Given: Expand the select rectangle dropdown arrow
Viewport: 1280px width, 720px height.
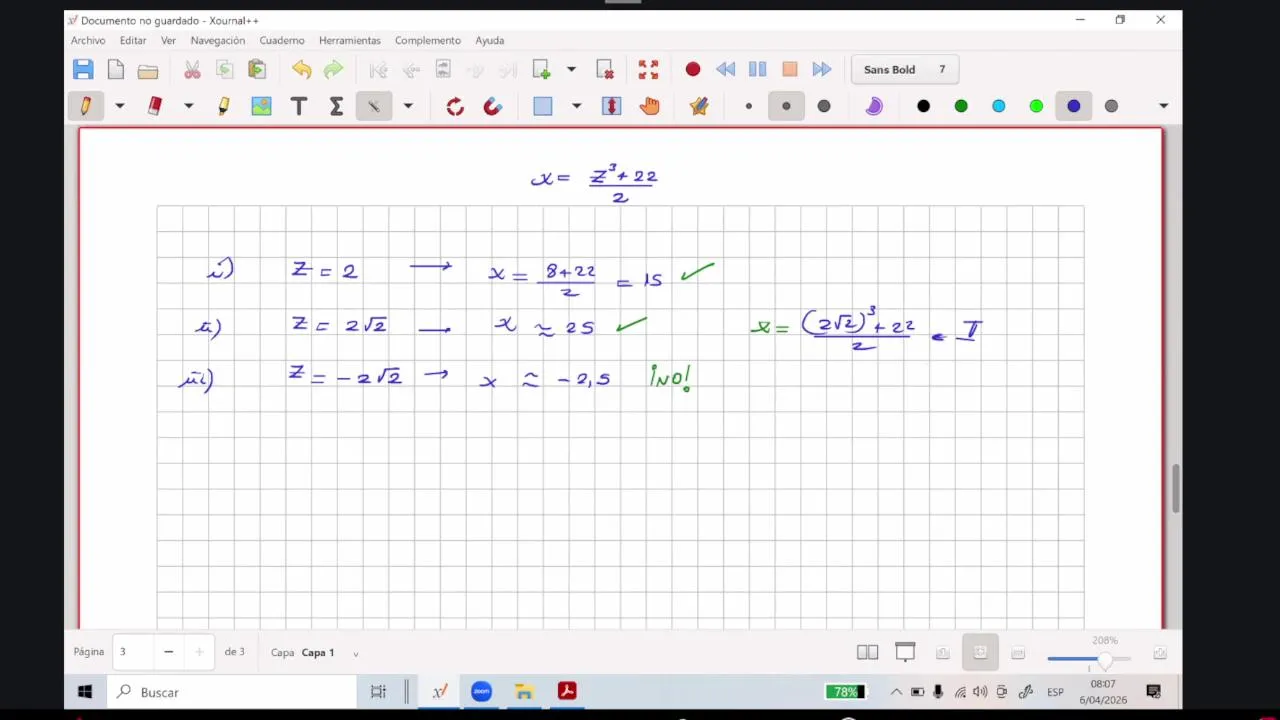Looking at the screenshot, I should point(576,106).
